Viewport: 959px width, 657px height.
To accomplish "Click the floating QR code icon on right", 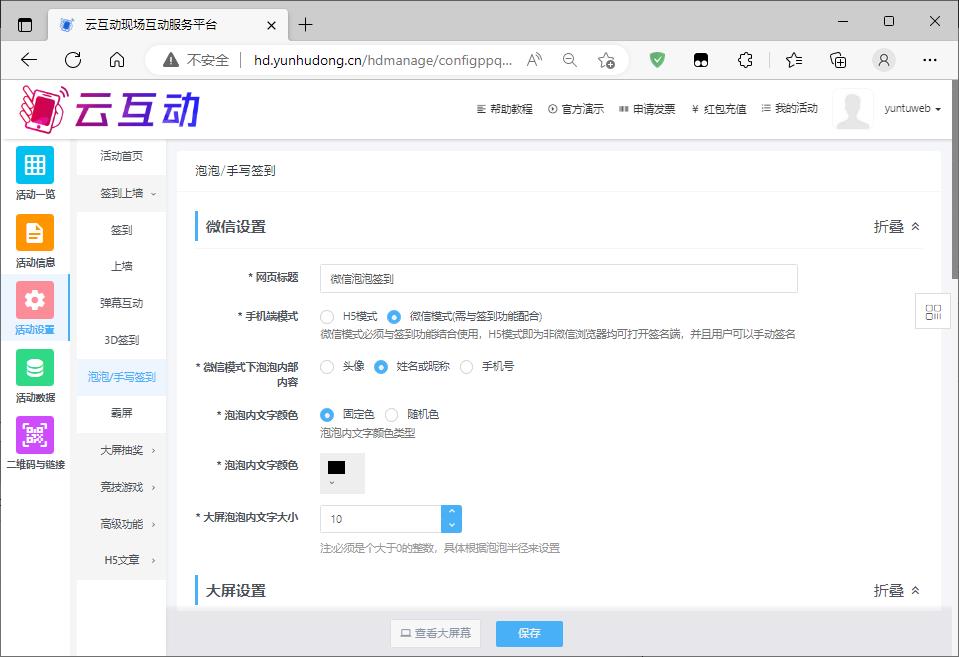I will click(x=933, y=311).
